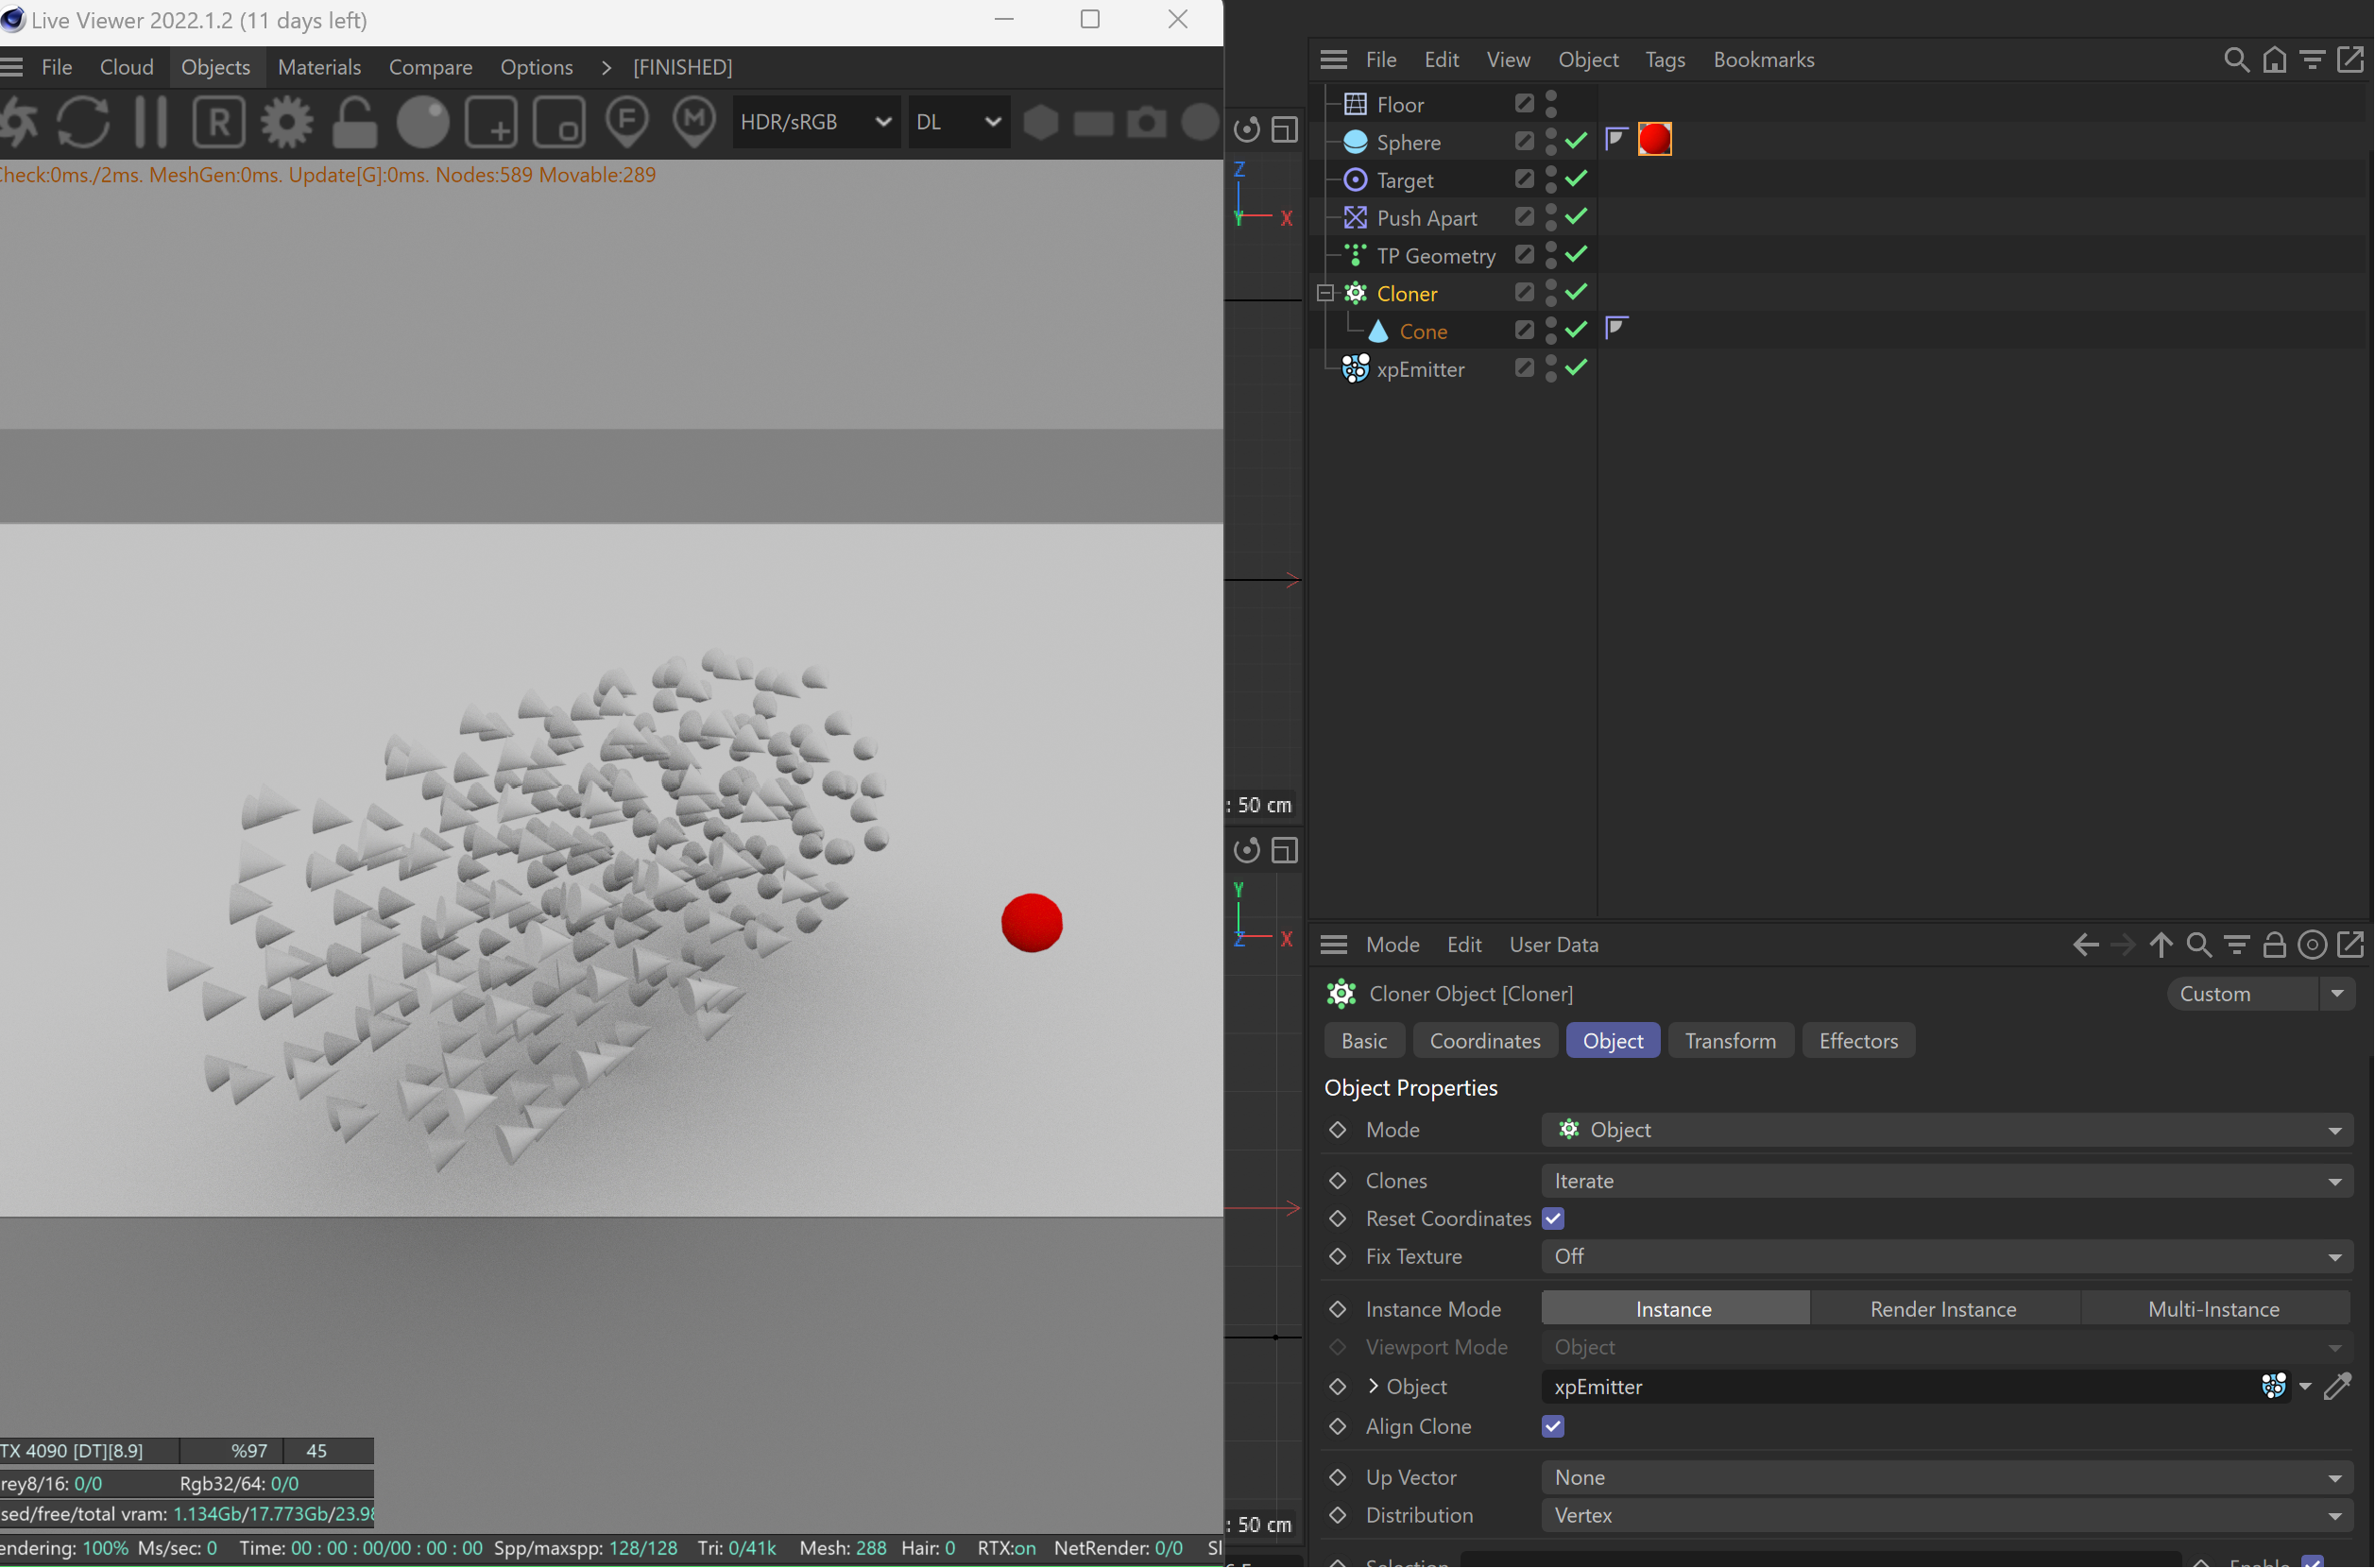Open the Materials menu in Live Viewer
The image size is (2375, 1568).
coord(319,67)
